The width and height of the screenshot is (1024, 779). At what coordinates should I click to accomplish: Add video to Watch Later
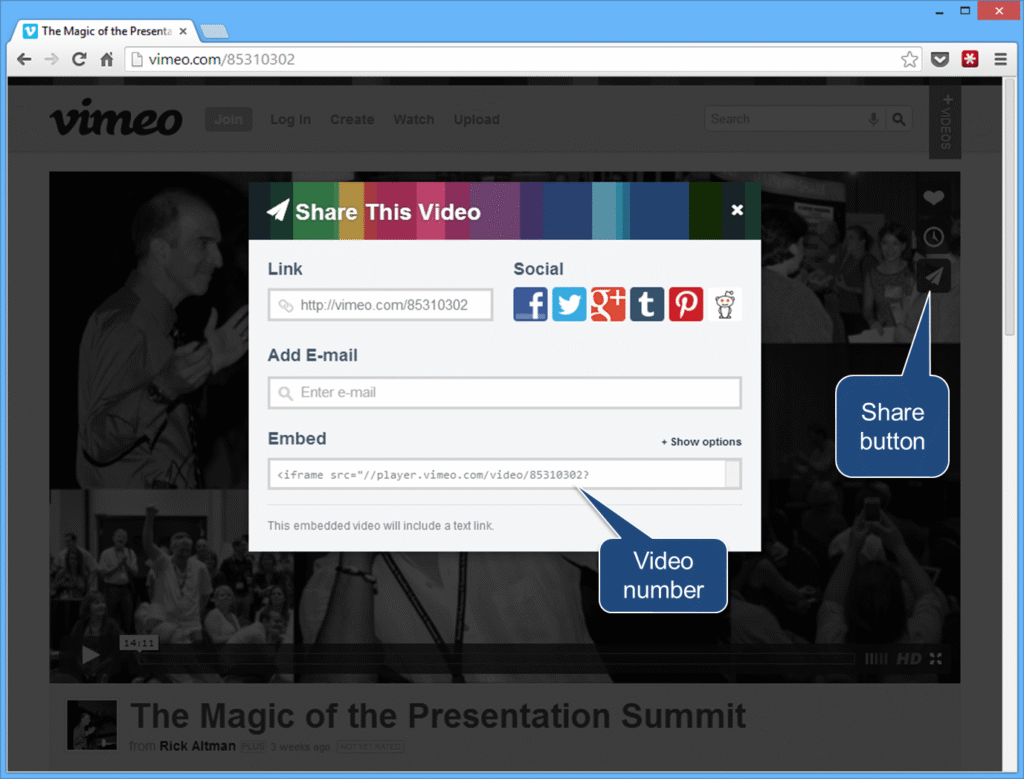click(933, 237)
